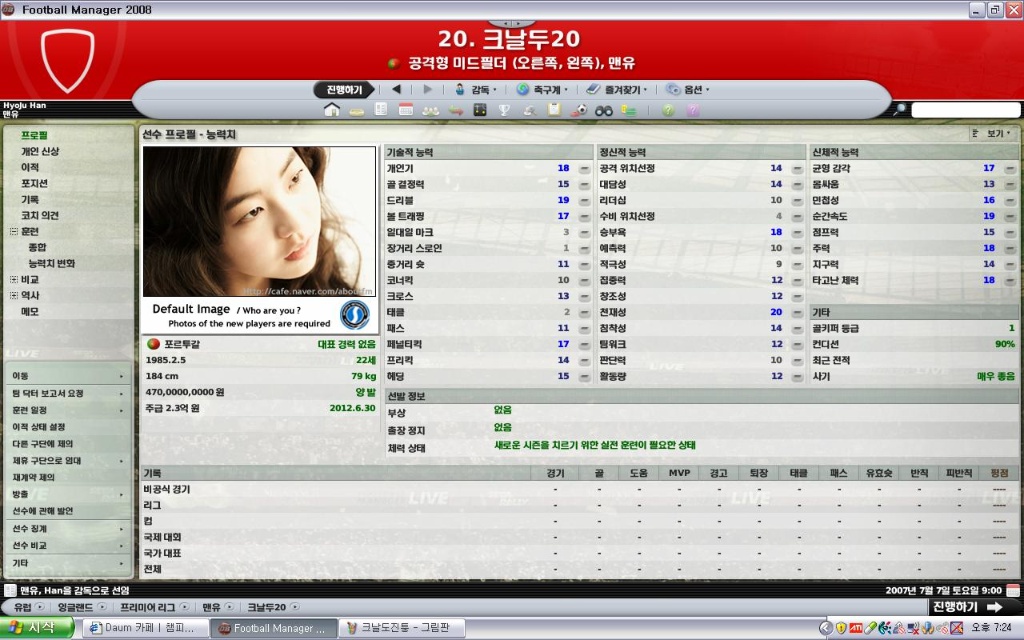Image resolution: width=1024 pixels, height=640 pixels.
Task: Open the squad people icon in the toolbar
Action: (430, 110)
